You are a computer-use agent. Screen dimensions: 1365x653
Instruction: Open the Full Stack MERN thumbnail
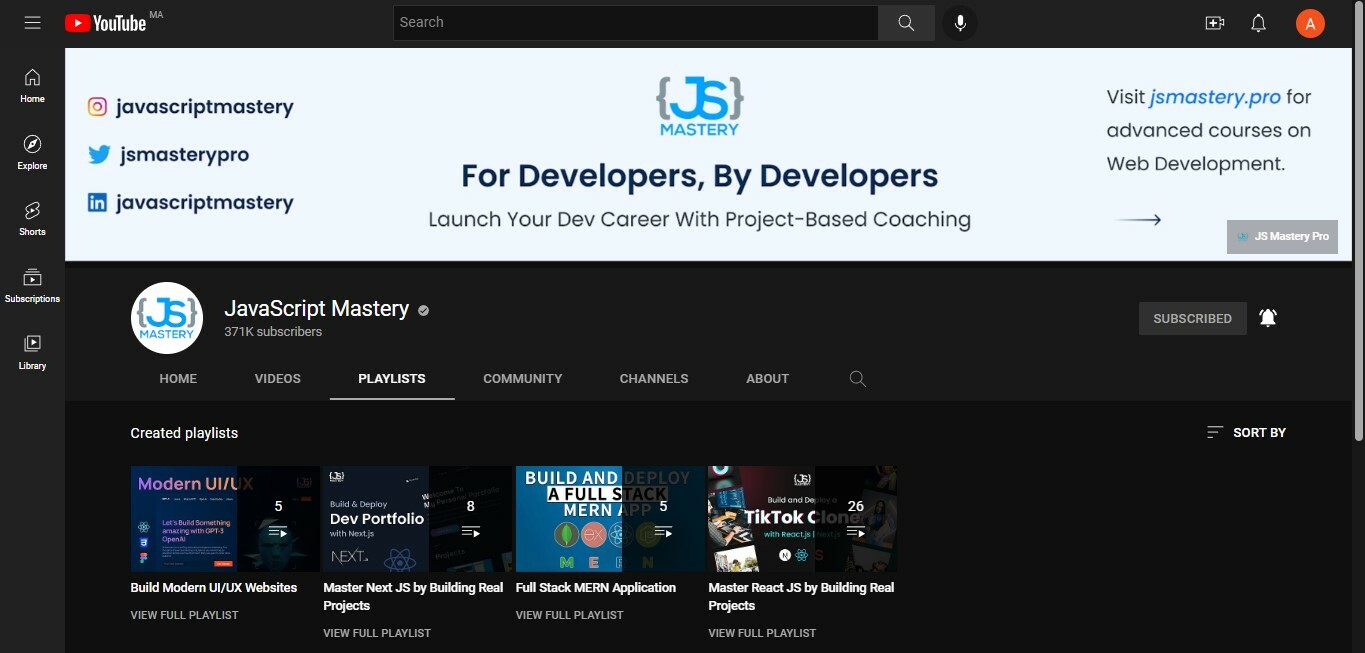point(610,519)
